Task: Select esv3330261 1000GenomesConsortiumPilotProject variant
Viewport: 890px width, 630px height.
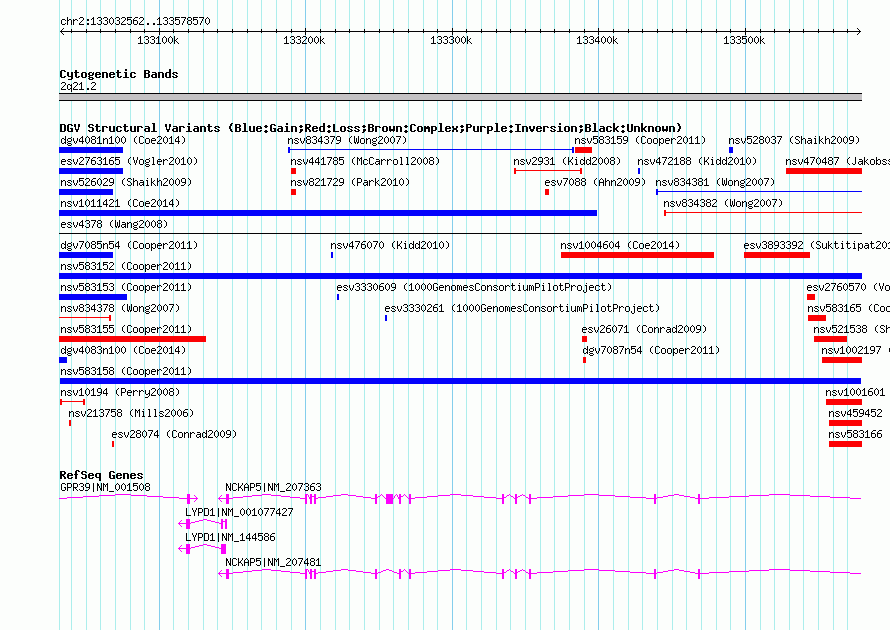Action: tap(522, 308)
